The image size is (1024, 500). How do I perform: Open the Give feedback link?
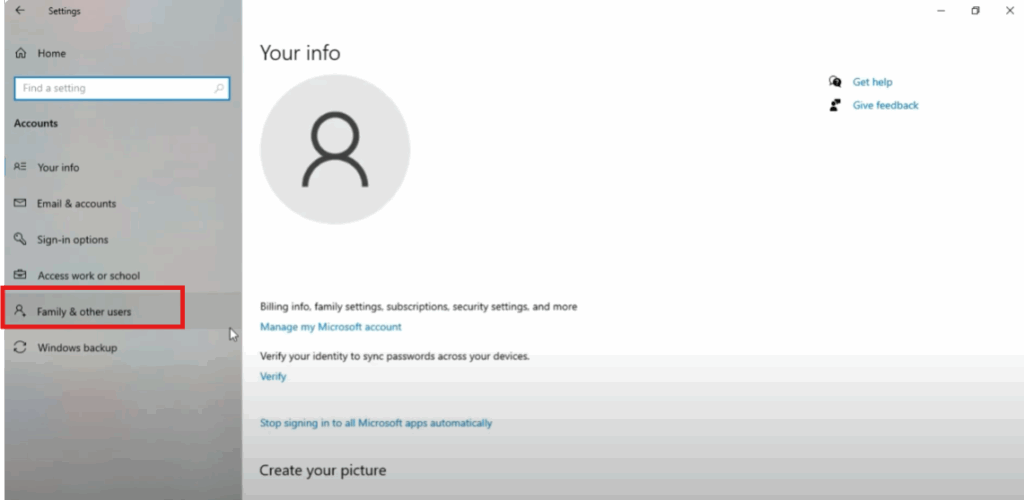(x=885, y=105)
